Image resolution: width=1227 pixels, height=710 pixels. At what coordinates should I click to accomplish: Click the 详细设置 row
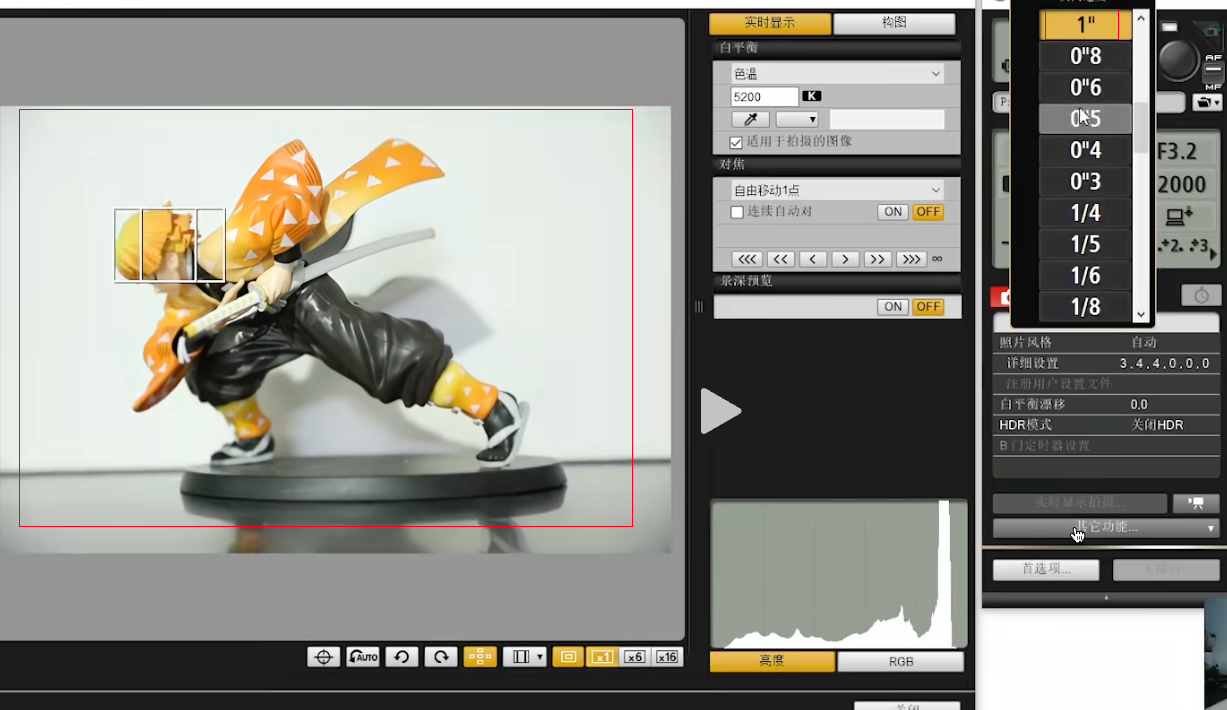1106,363
